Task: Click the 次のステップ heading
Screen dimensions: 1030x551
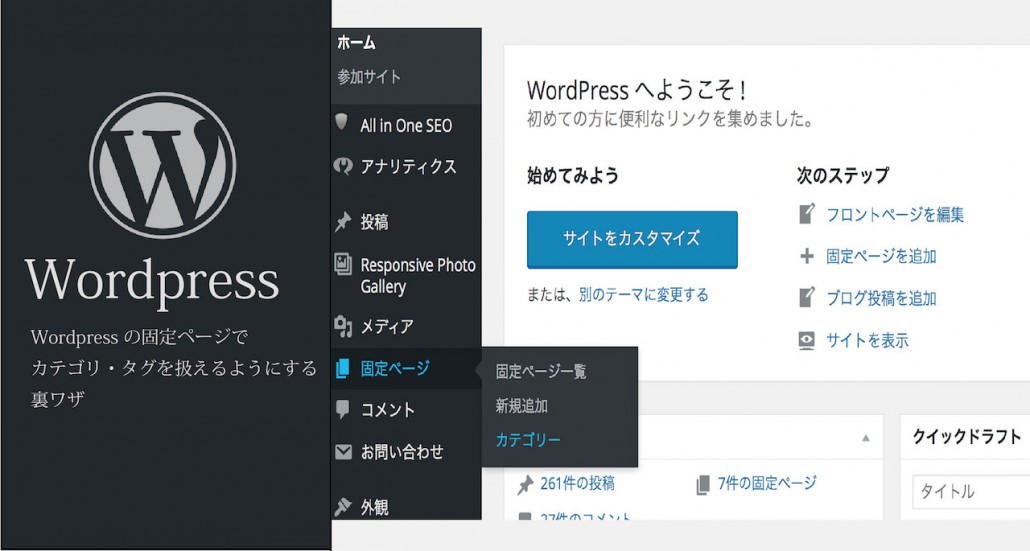Action: pyautogui.click(x=843, y=175)
